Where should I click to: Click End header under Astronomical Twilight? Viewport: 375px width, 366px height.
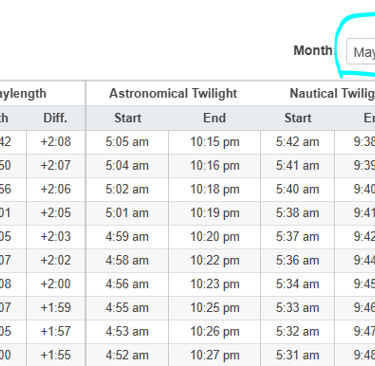pyautogui.click(x=214, y=118)
